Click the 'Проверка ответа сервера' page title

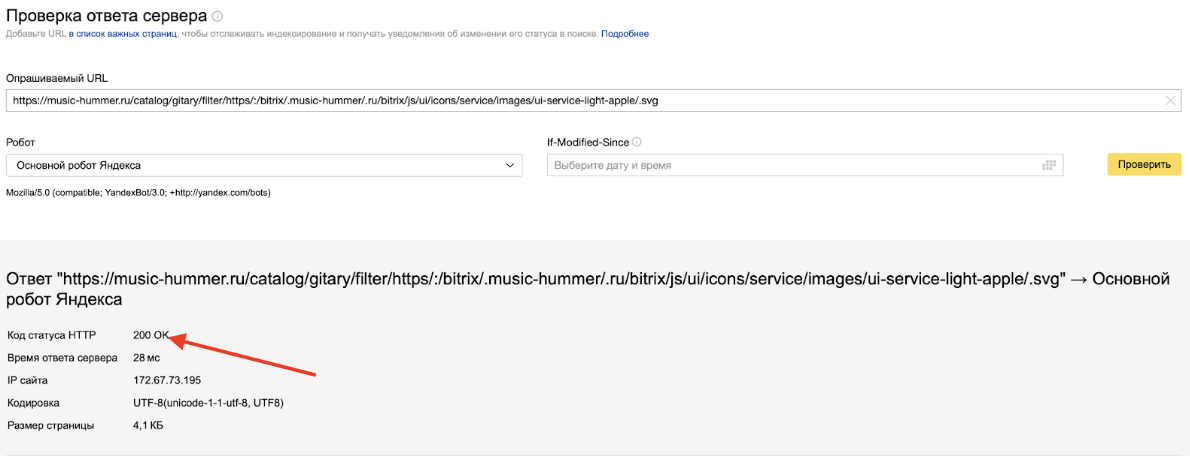pos(106,16)
